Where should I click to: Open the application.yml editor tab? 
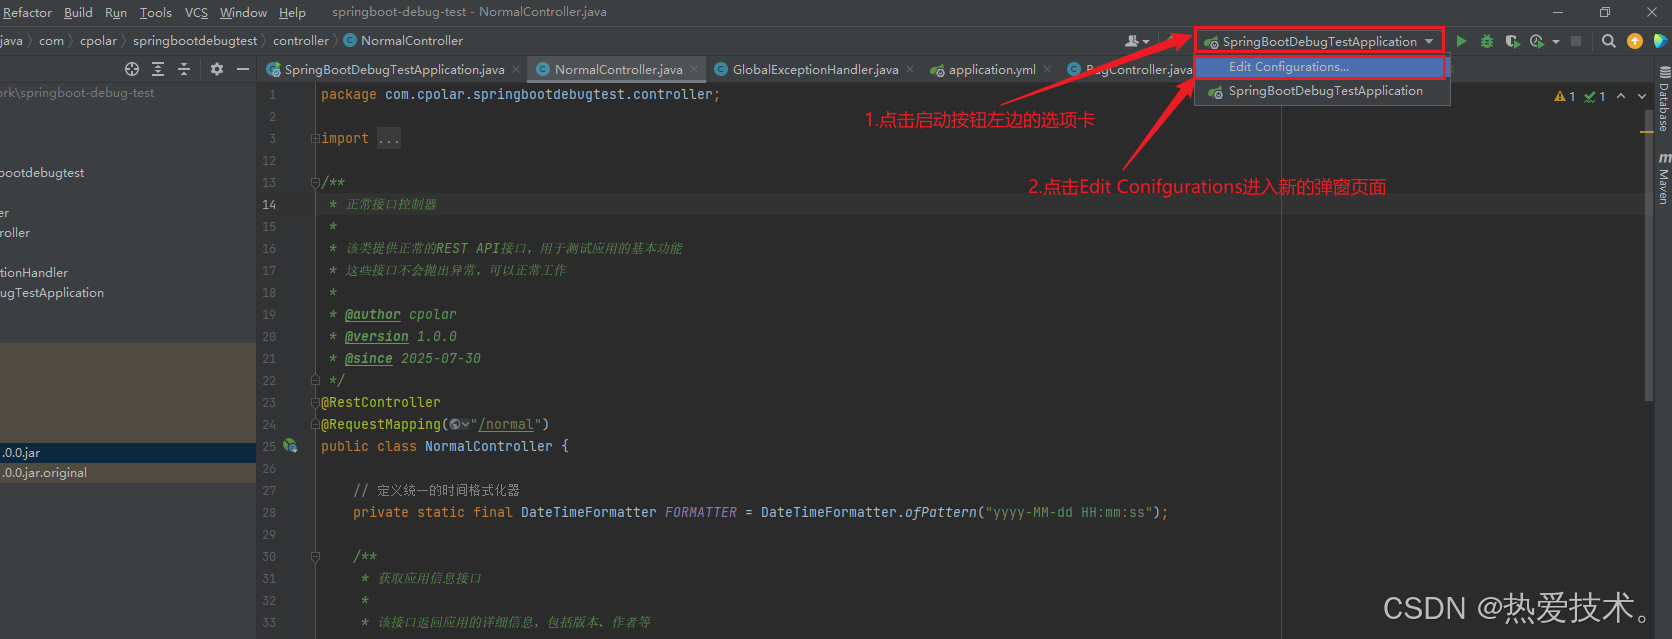click(991, 69)
